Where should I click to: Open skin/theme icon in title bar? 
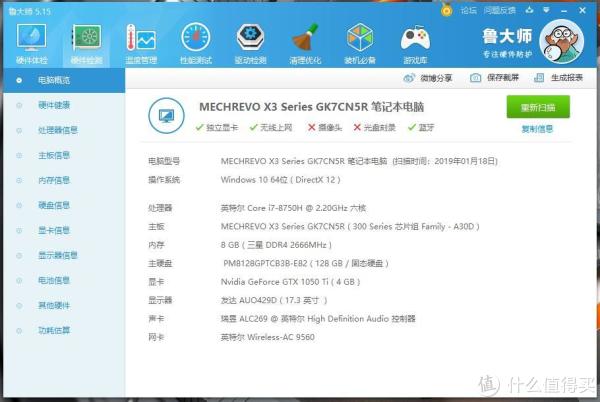pyautogui.click(x=530, y=10)
